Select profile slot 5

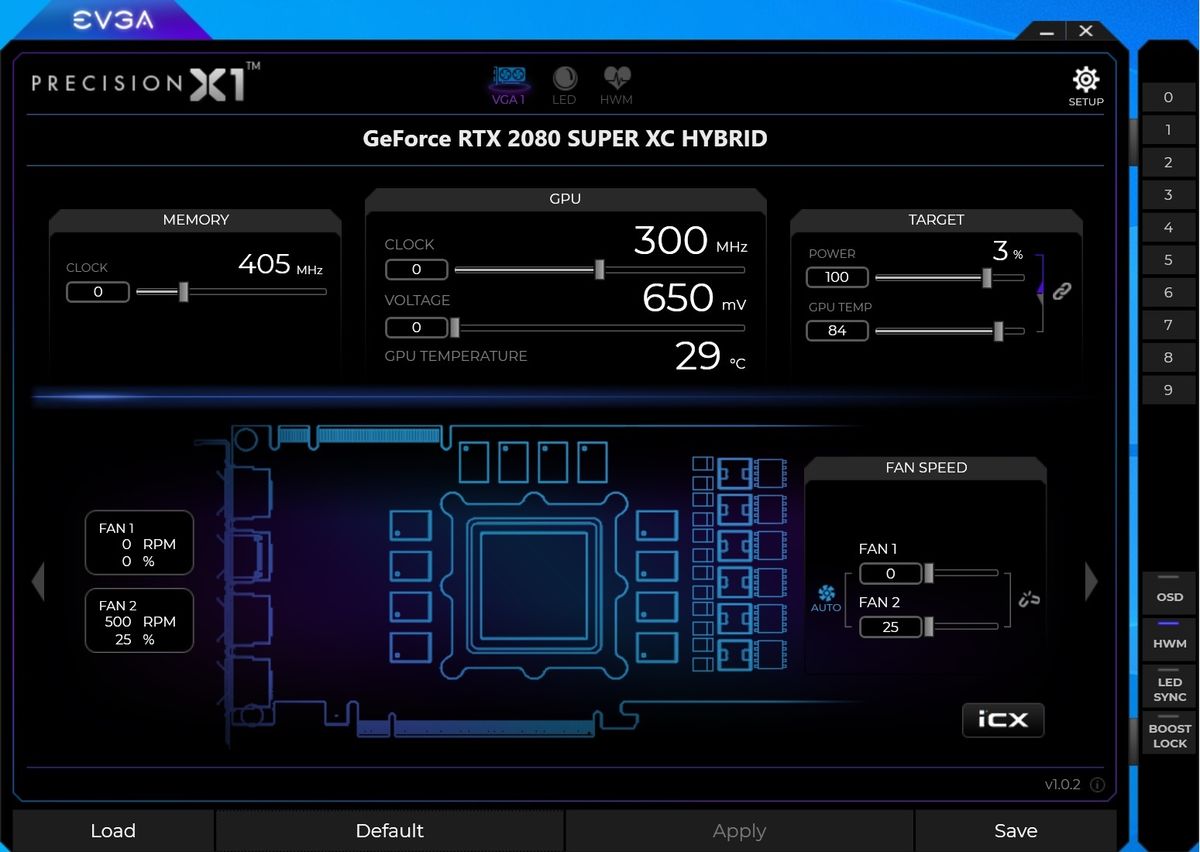(x=1168, y=260)
